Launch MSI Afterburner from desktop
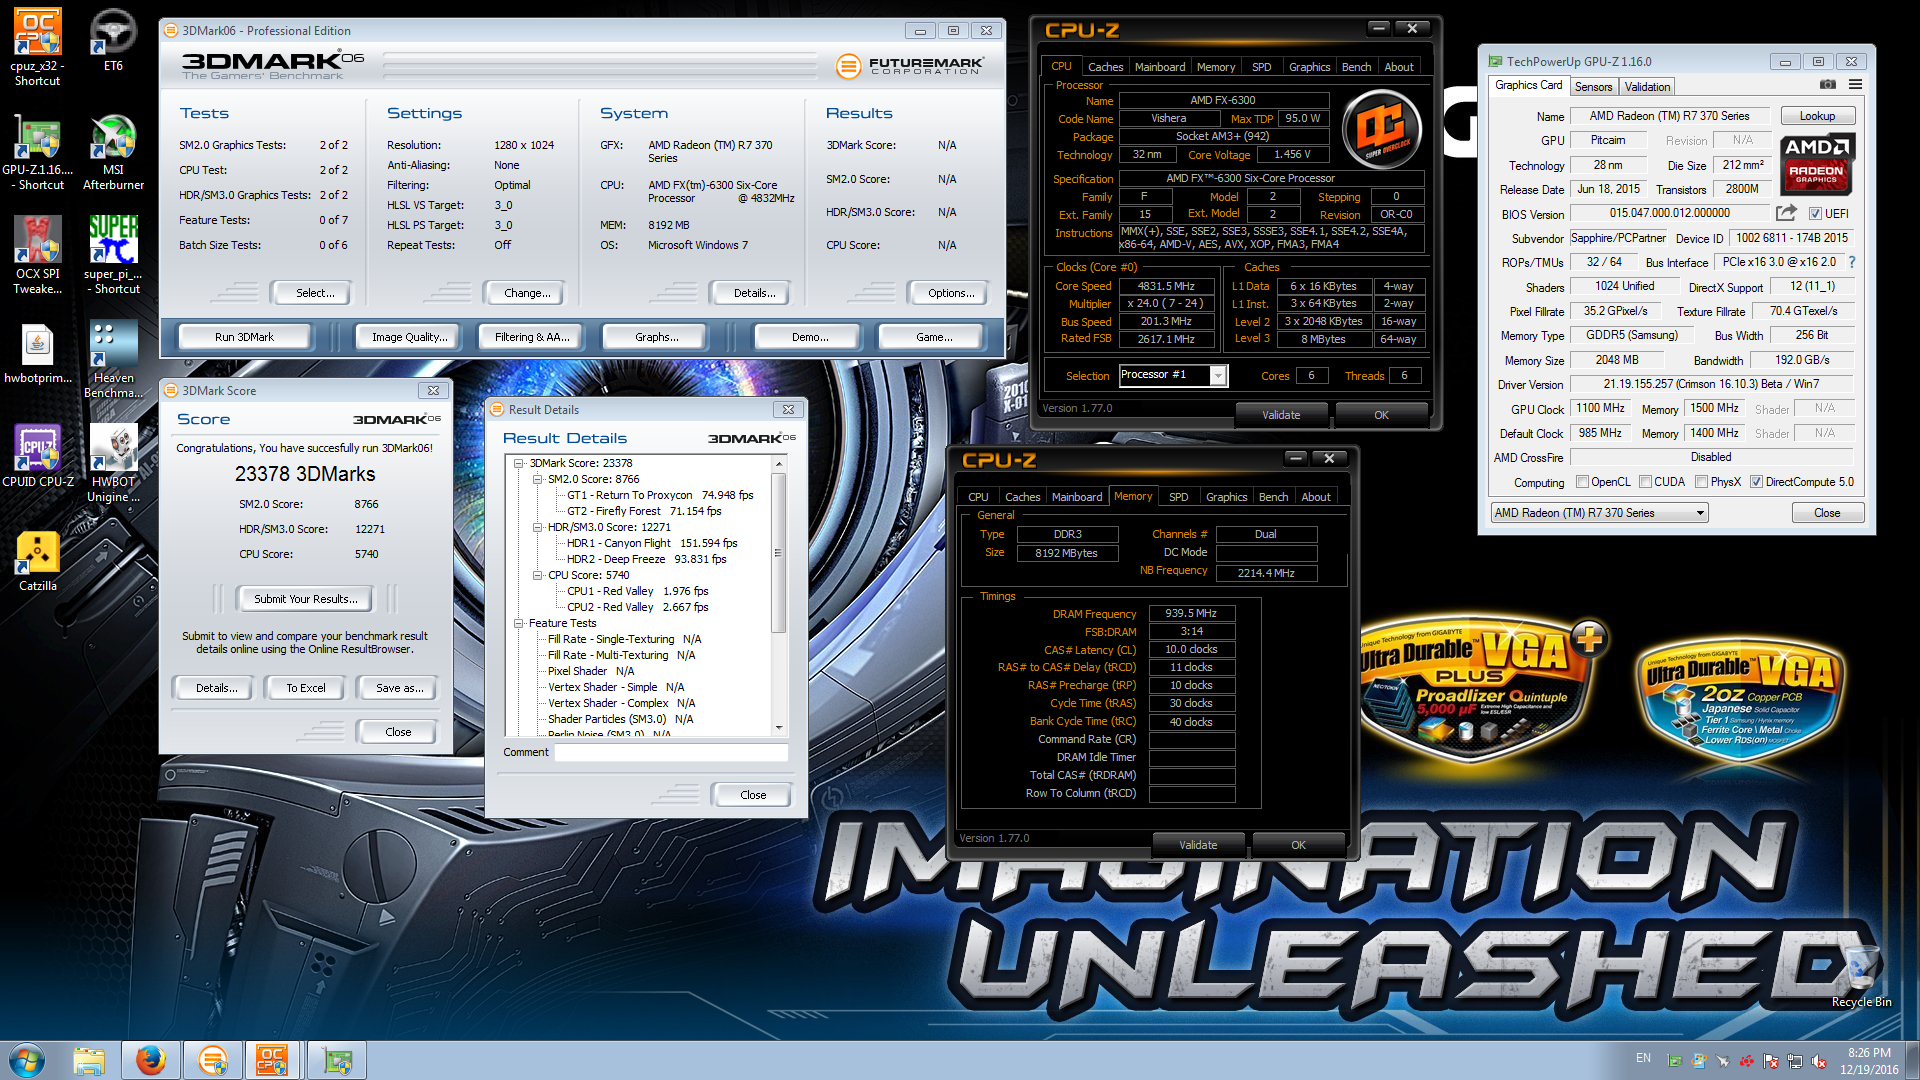 (113, 152)
